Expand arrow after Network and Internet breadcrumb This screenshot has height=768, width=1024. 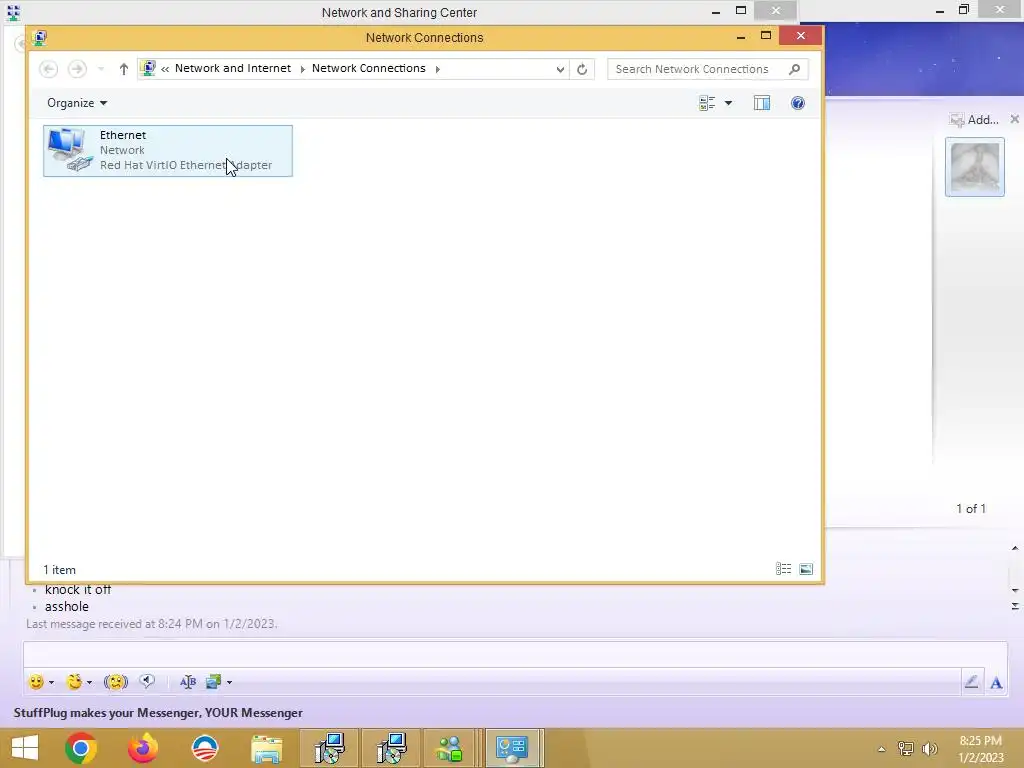click(x=302, y=69)
